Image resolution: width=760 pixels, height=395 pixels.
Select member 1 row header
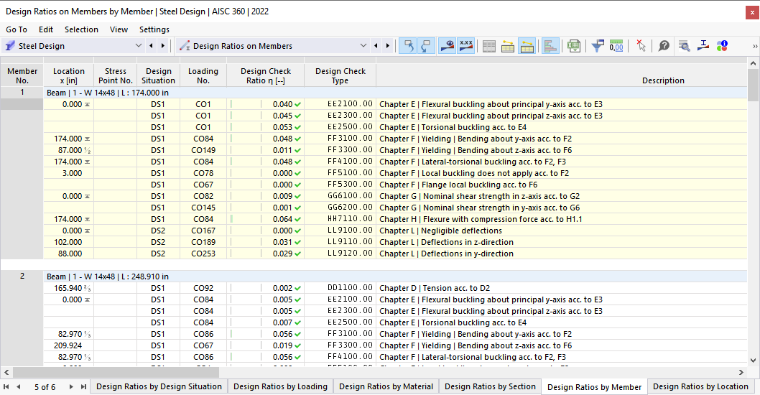click(22, 92)
